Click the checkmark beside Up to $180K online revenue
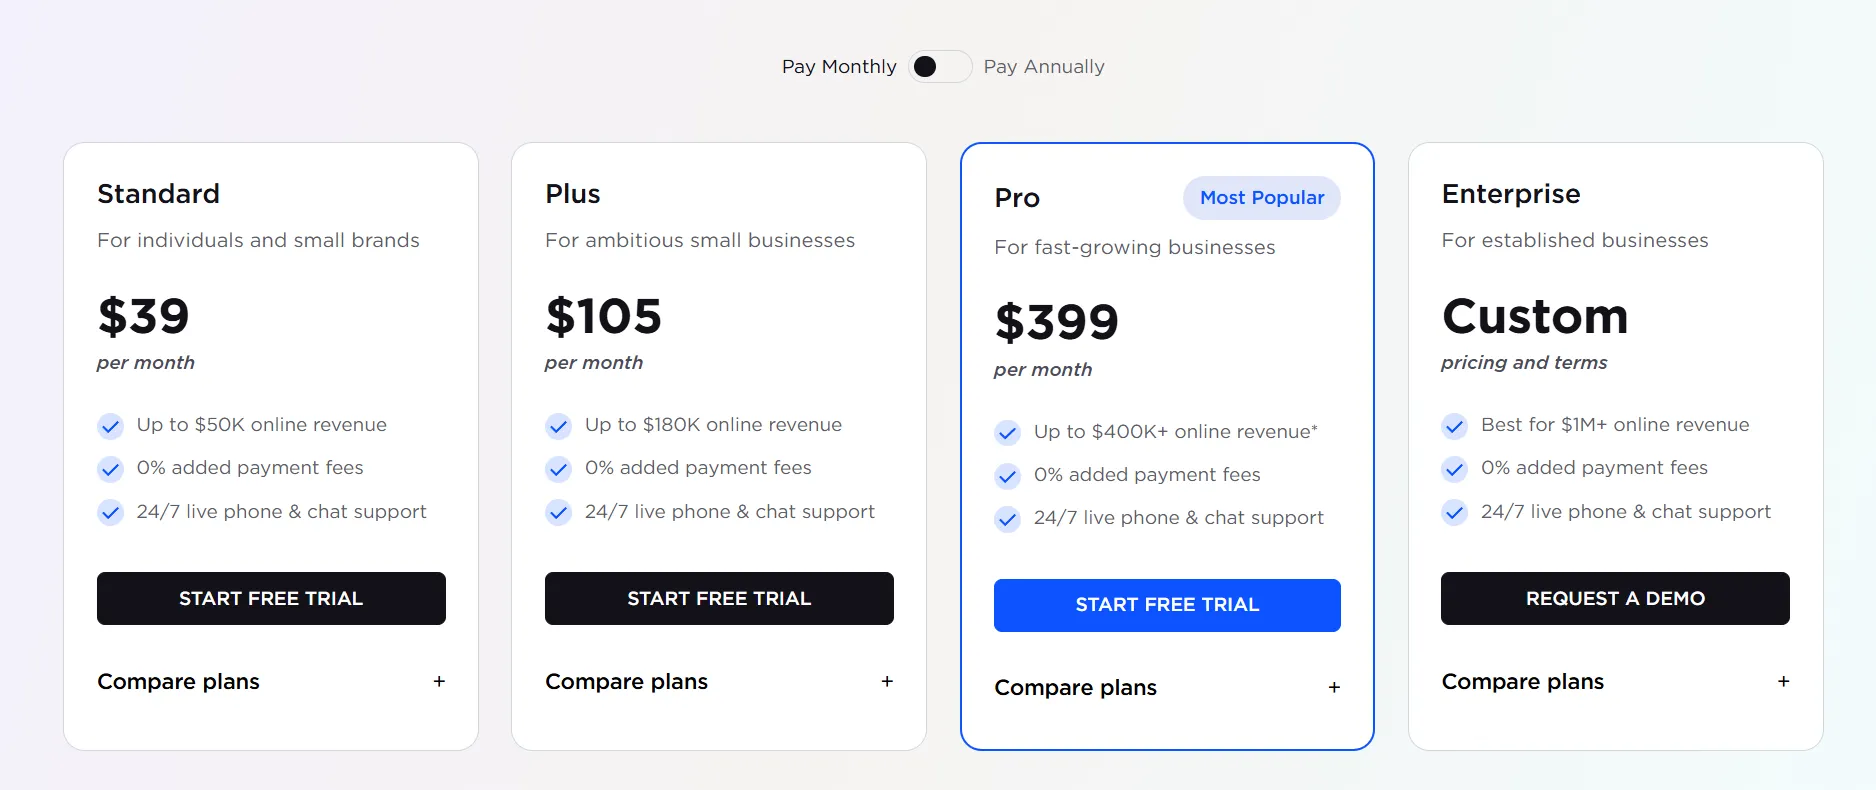The image size is (1876, 790). (x=558, y=426)
